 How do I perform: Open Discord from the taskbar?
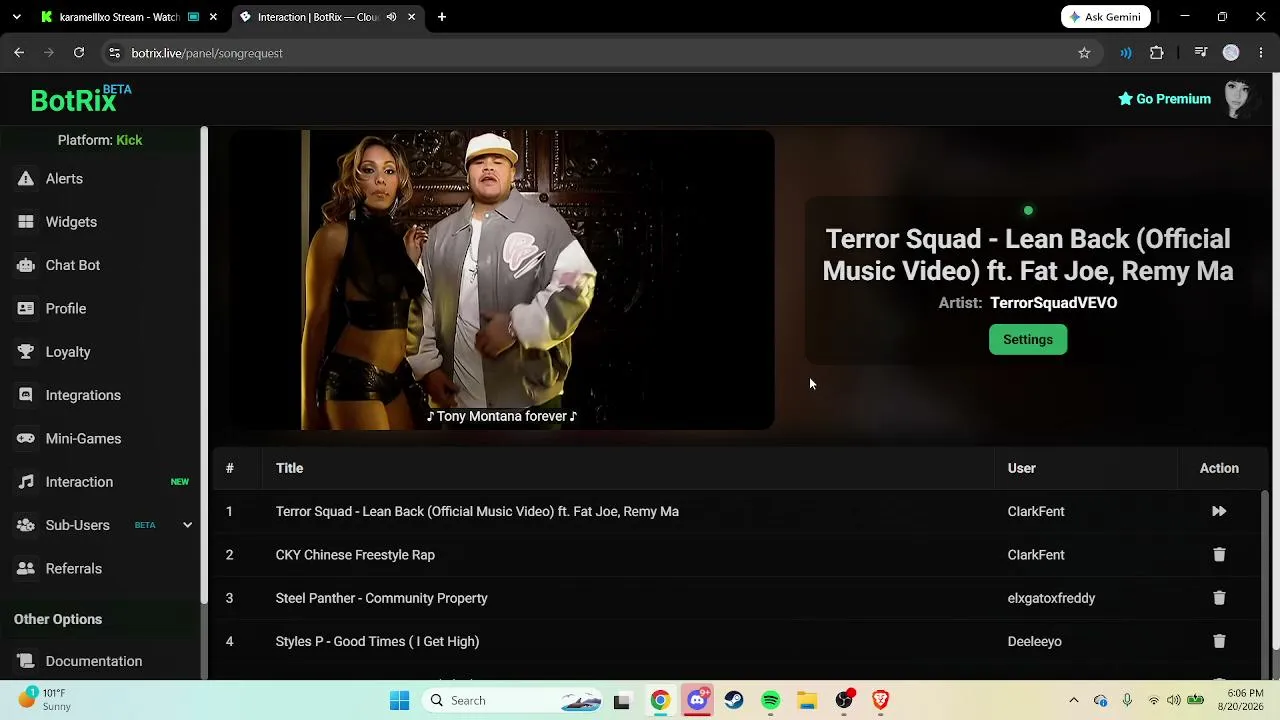(697, 700)
